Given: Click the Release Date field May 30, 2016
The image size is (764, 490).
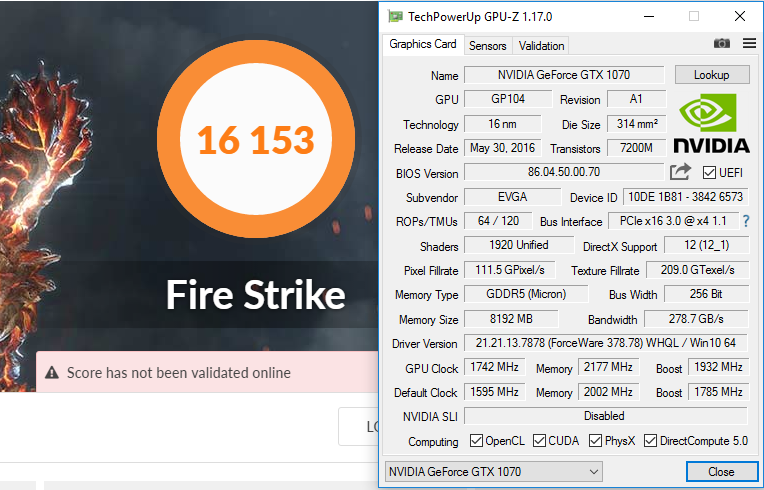Looking at the screenshot, I should pos(502,148).
